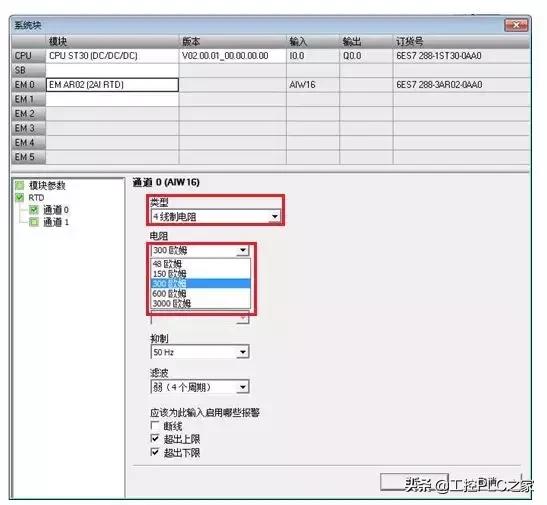Choose highlighted 300 欧姆 list option

(201, 283)
